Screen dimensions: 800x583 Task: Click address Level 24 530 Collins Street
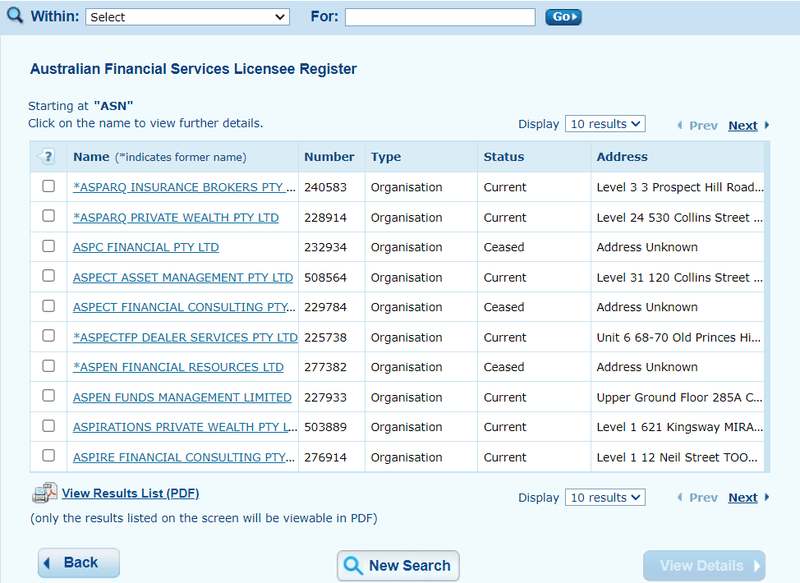coord(680,217)
